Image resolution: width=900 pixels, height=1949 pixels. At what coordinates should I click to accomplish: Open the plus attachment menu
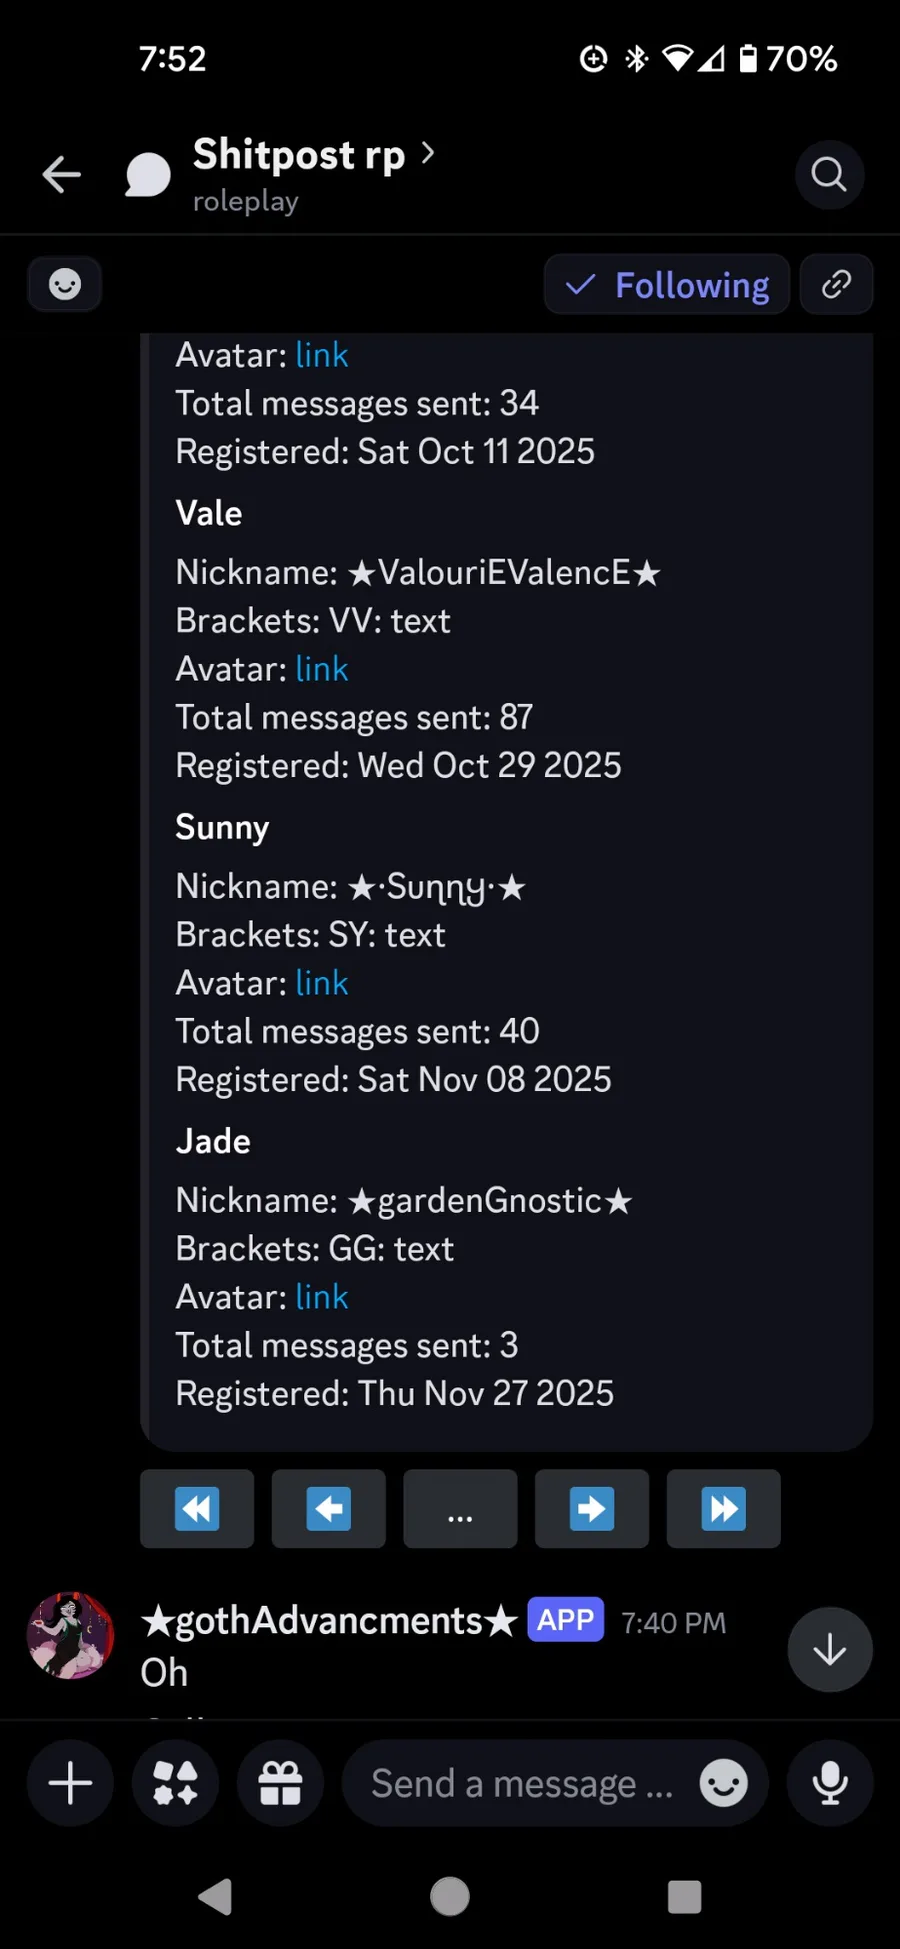[70, 1783]
